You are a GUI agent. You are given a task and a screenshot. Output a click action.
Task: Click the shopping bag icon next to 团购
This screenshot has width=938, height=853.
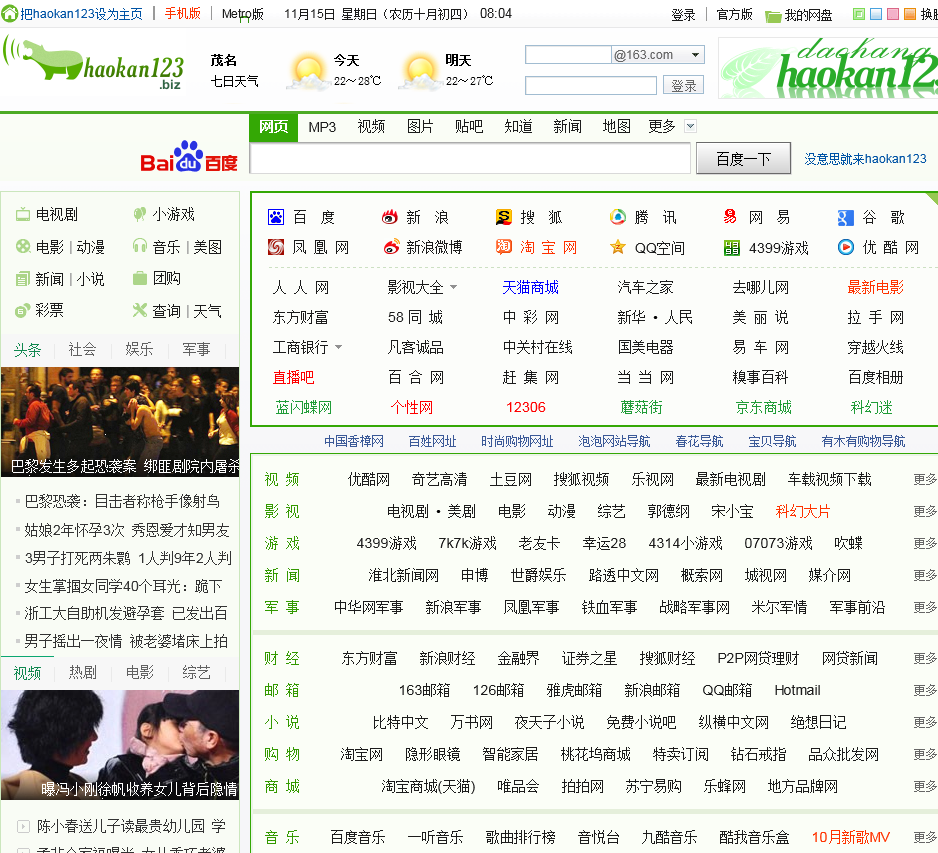click(139, 278)
